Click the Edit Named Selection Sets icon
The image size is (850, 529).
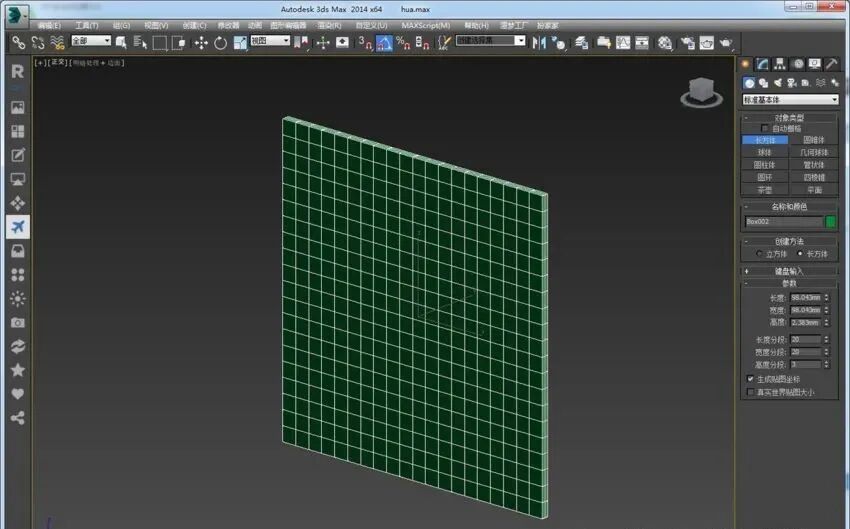(444, 43)
